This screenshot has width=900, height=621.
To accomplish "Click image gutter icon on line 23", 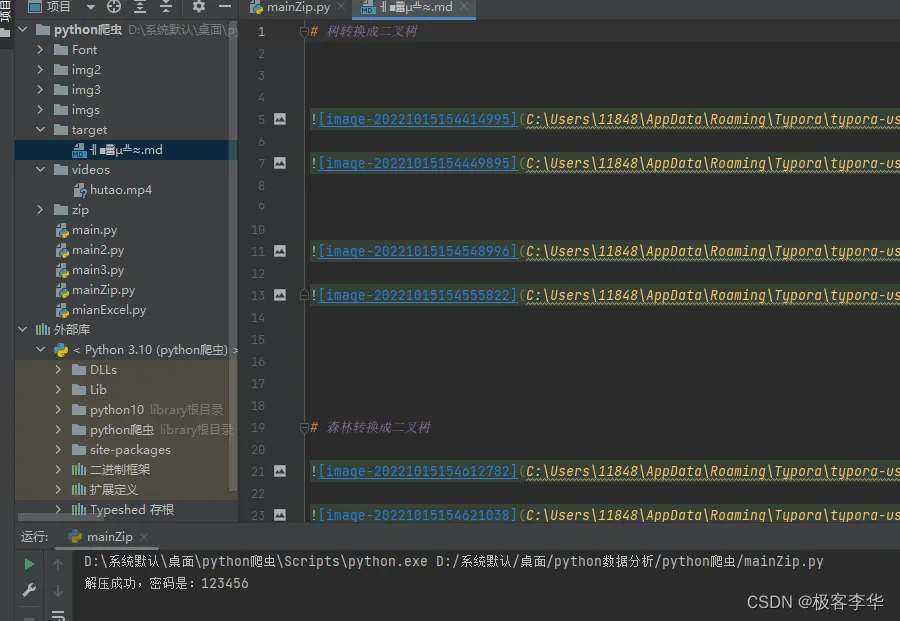I will (x=280, y=515).
